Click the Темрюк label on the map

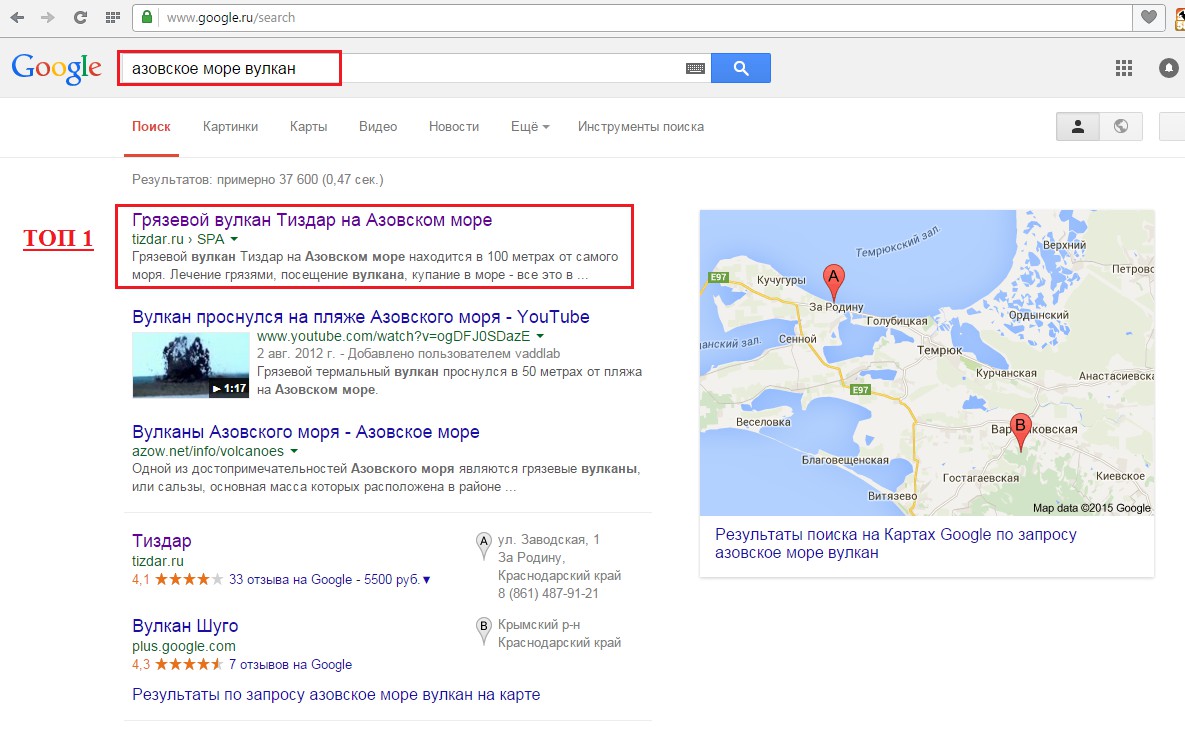pos(939,350)
